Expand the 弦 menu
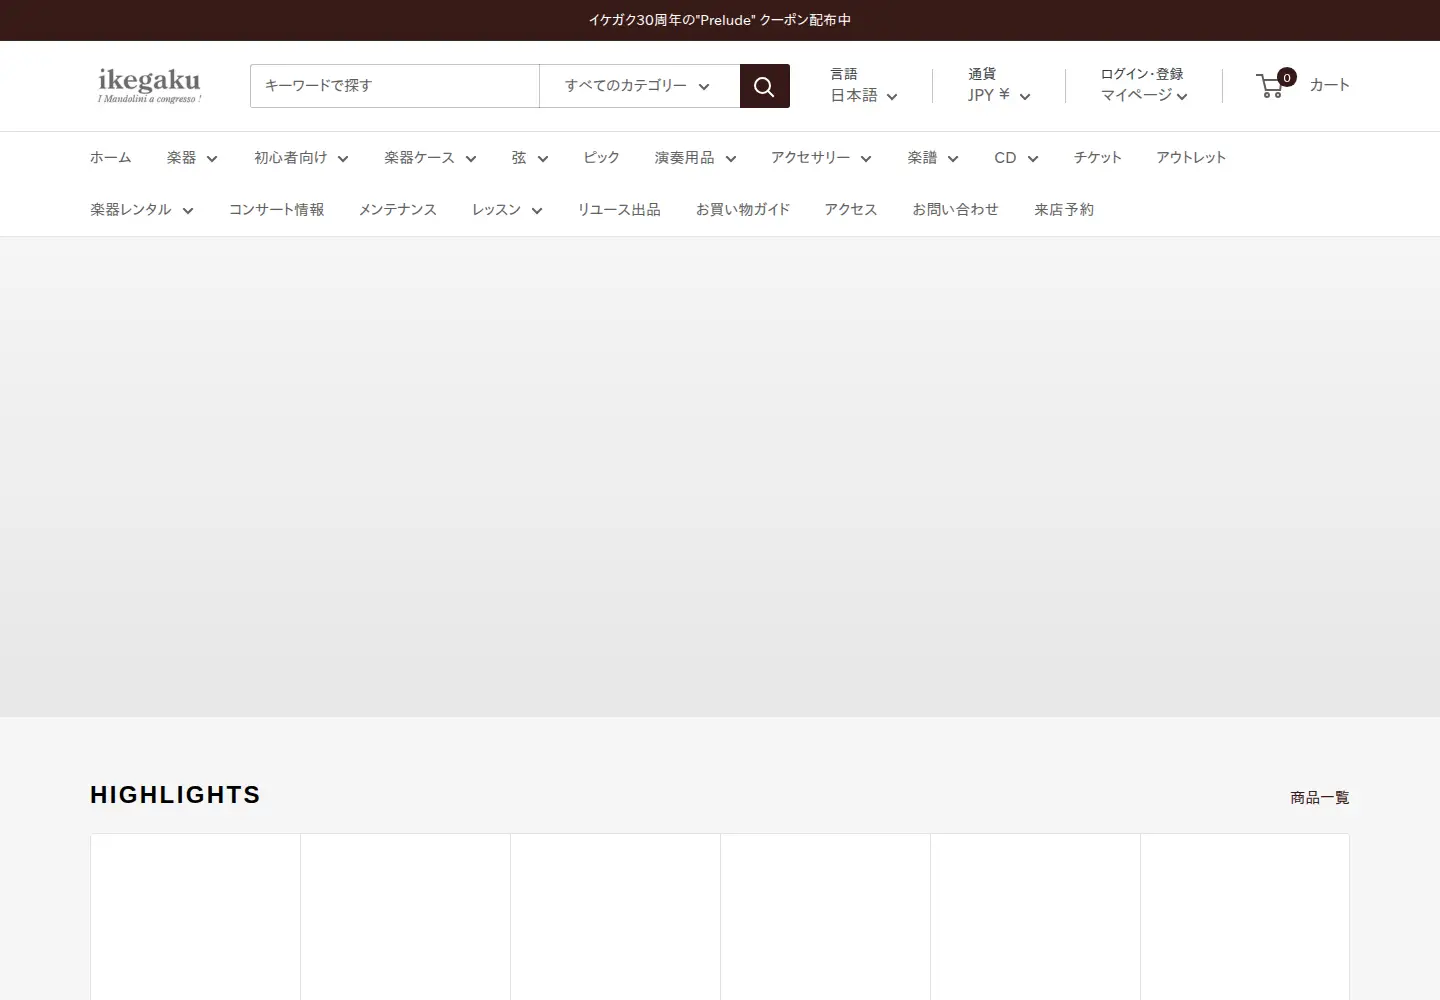The image size is (1440, 1000). [530, 158]
